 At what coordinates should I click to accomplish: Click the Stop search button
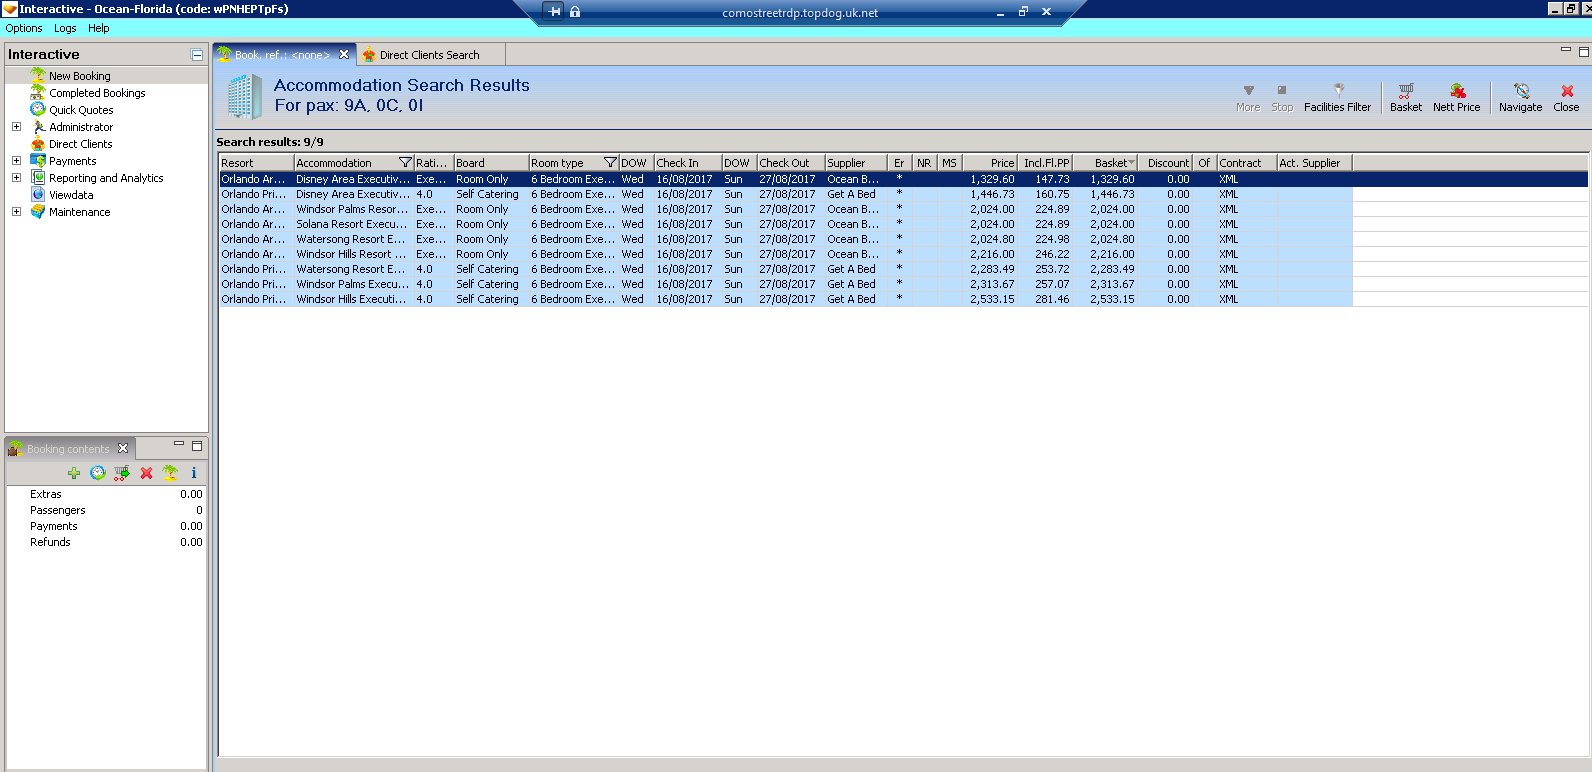point(1282,97)
